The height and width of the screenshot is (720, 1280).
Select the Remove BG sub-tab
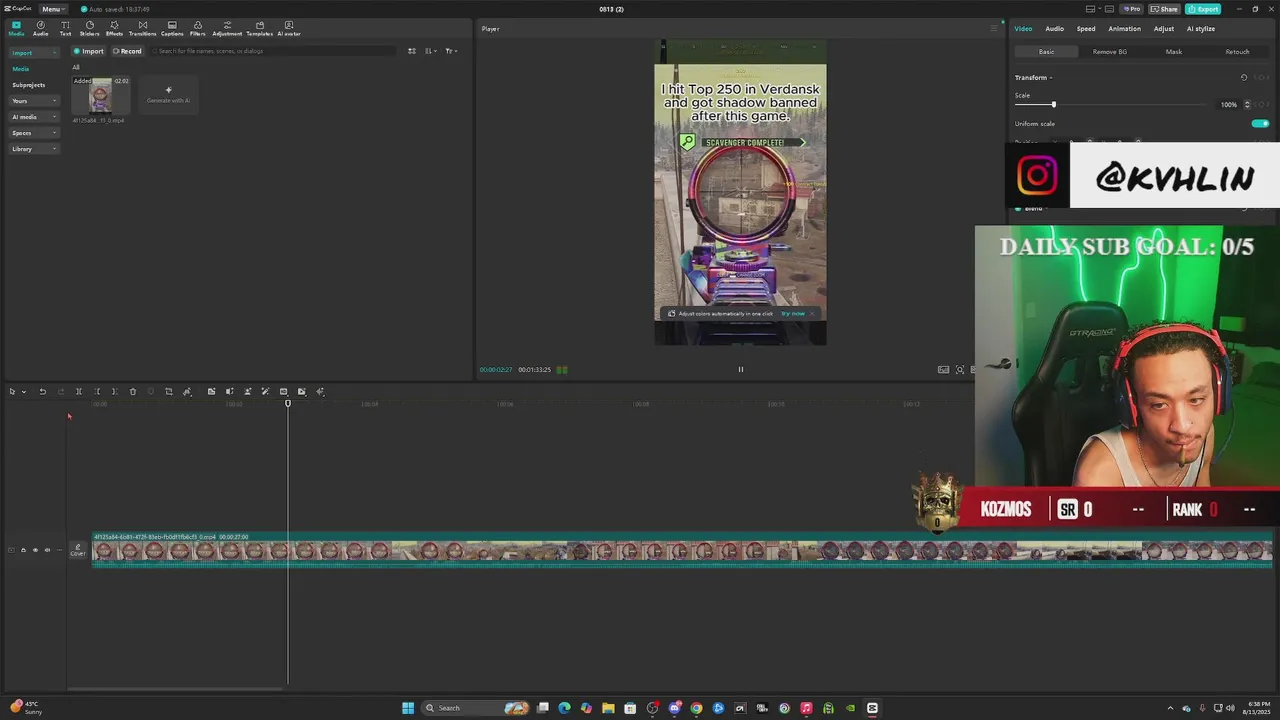pos(1110,51)
